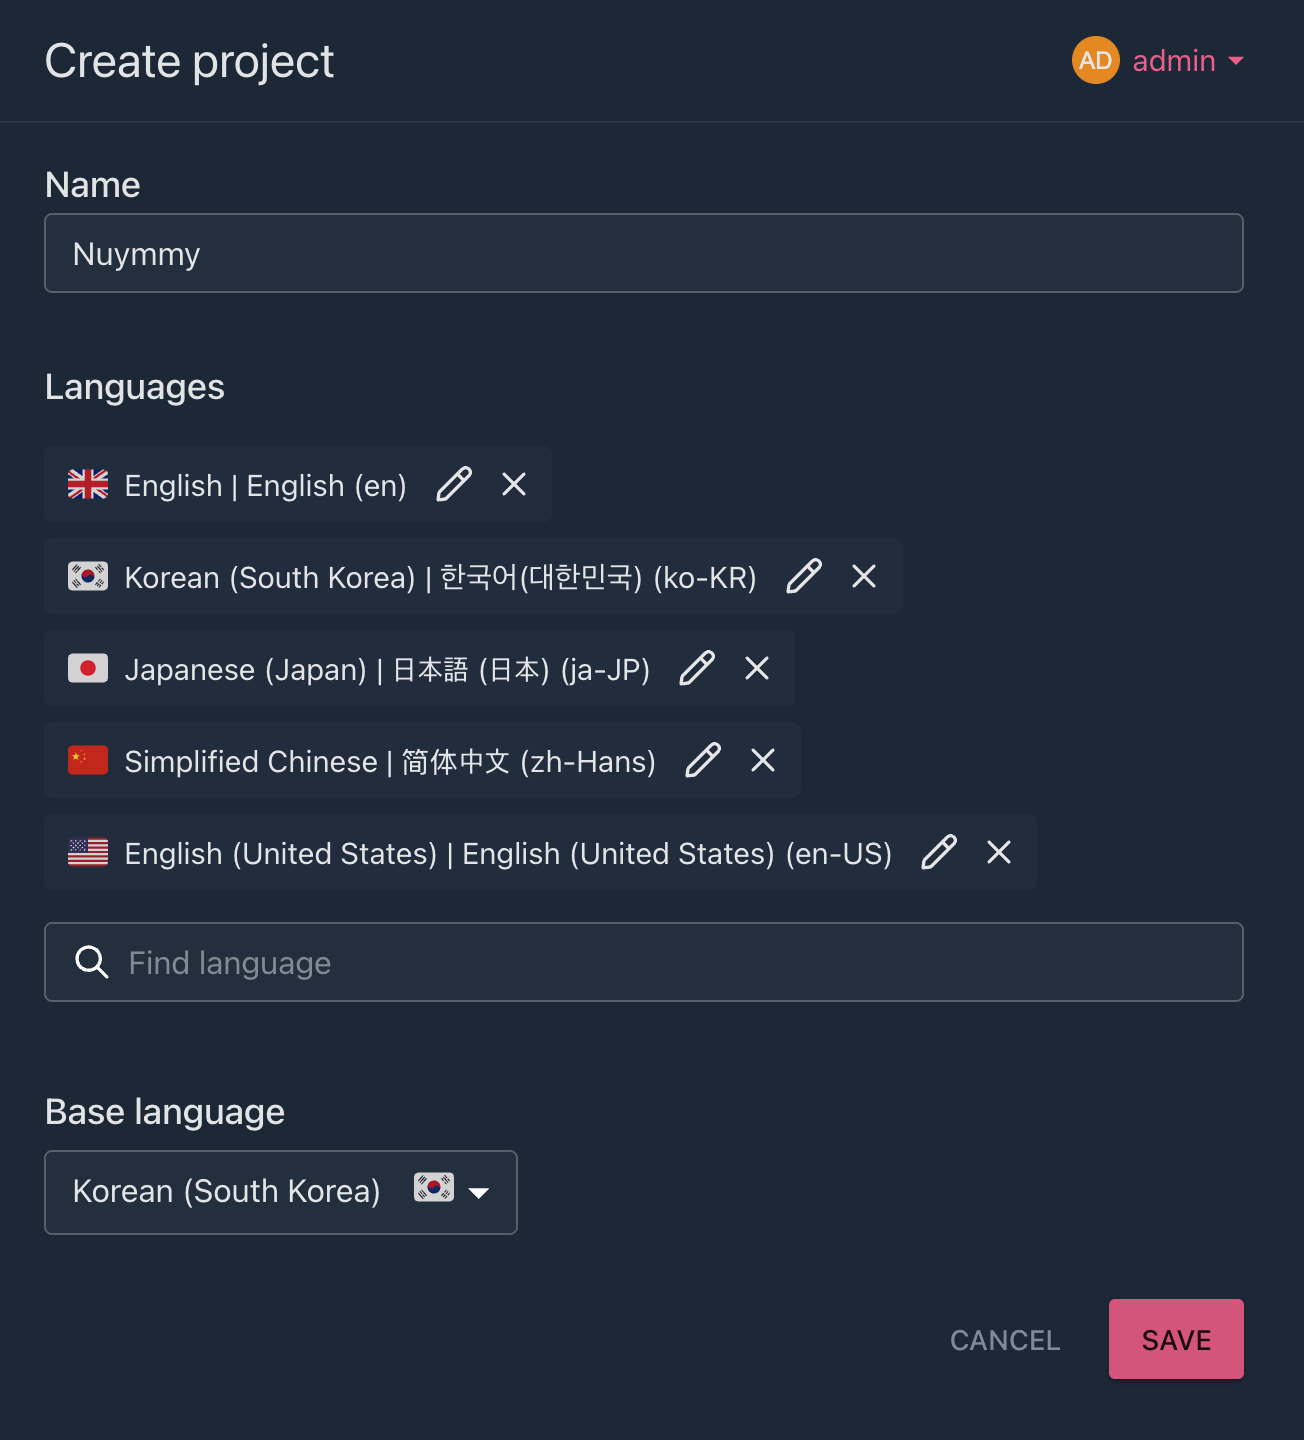Edit the Korean (South Korea) language entry

[x=804, y=576]
